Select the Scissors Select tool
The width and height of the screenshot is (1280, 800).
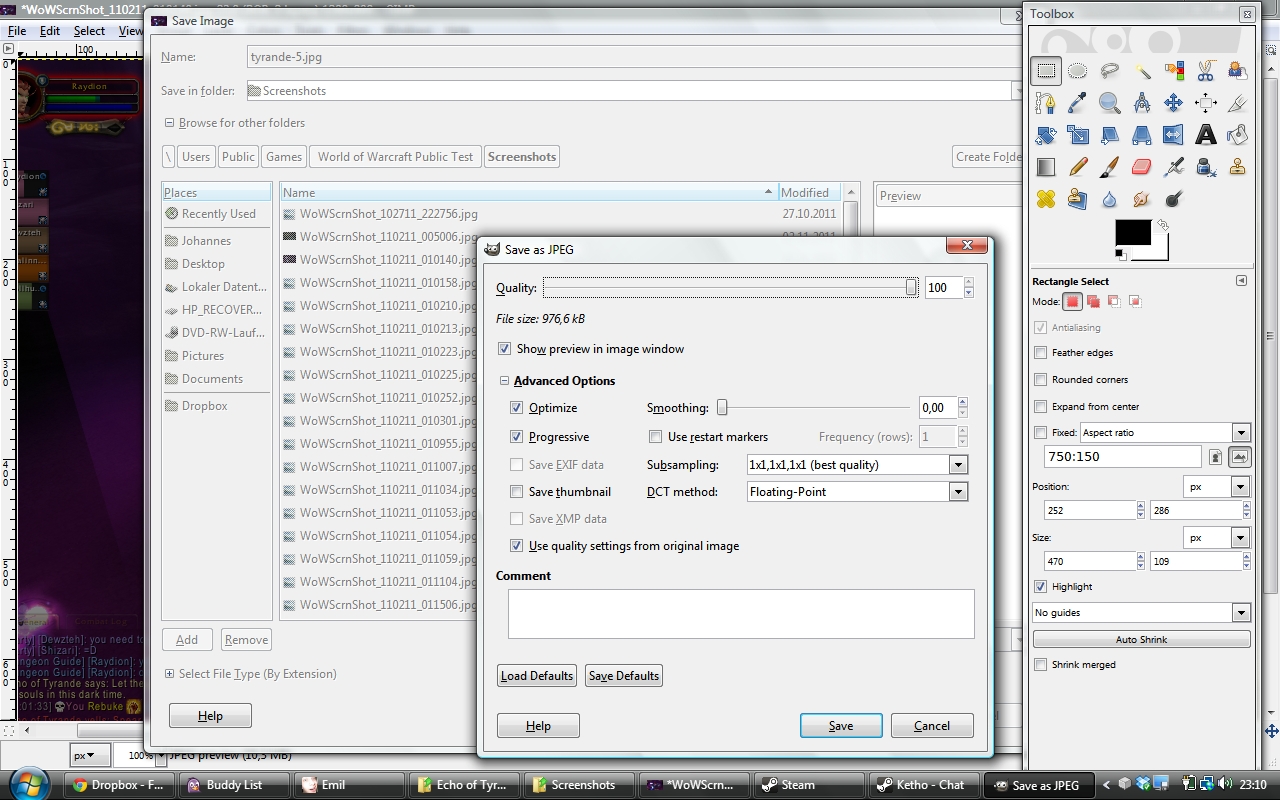click(x=1205, y=71)
